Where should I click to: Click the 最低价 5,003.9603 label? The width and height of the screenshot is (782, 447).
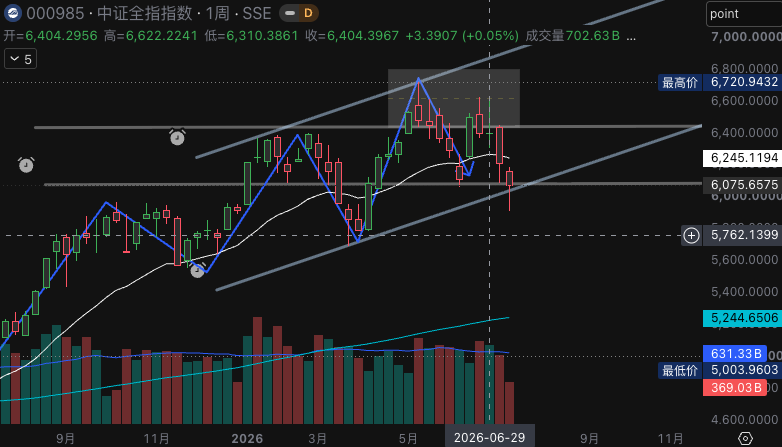pyautogui.click(x=720, y=370)
